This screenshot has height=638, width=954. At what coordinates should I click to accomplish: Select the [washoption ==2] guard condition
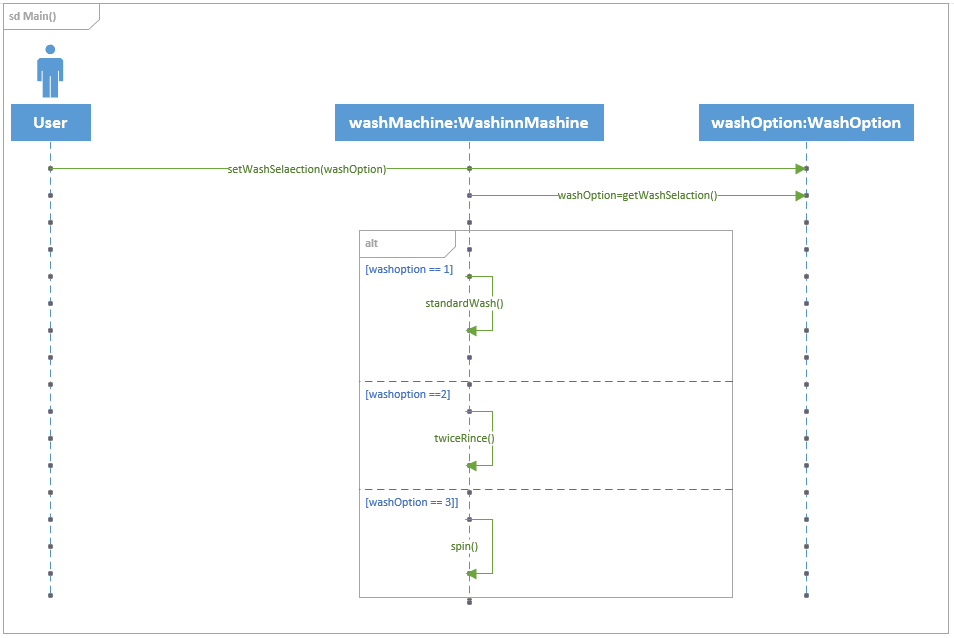point(406,394)
